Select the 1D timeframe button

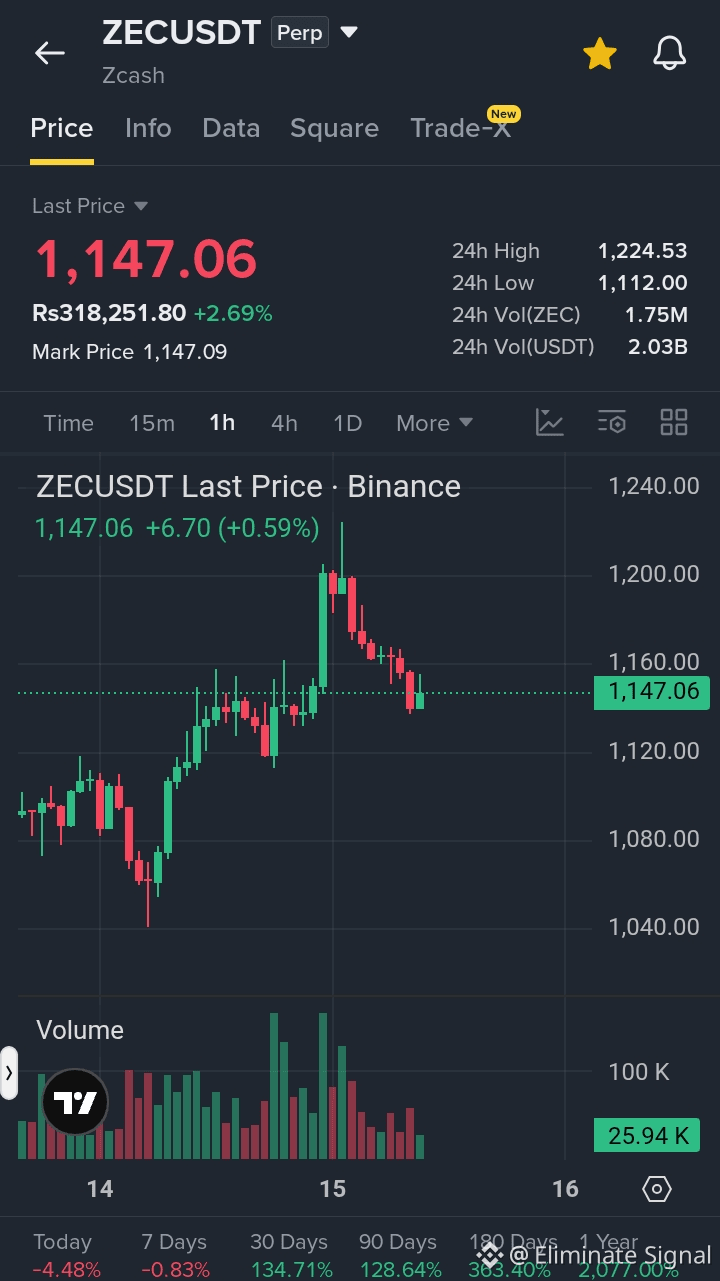pyautogui.click(x=347, y=423)
